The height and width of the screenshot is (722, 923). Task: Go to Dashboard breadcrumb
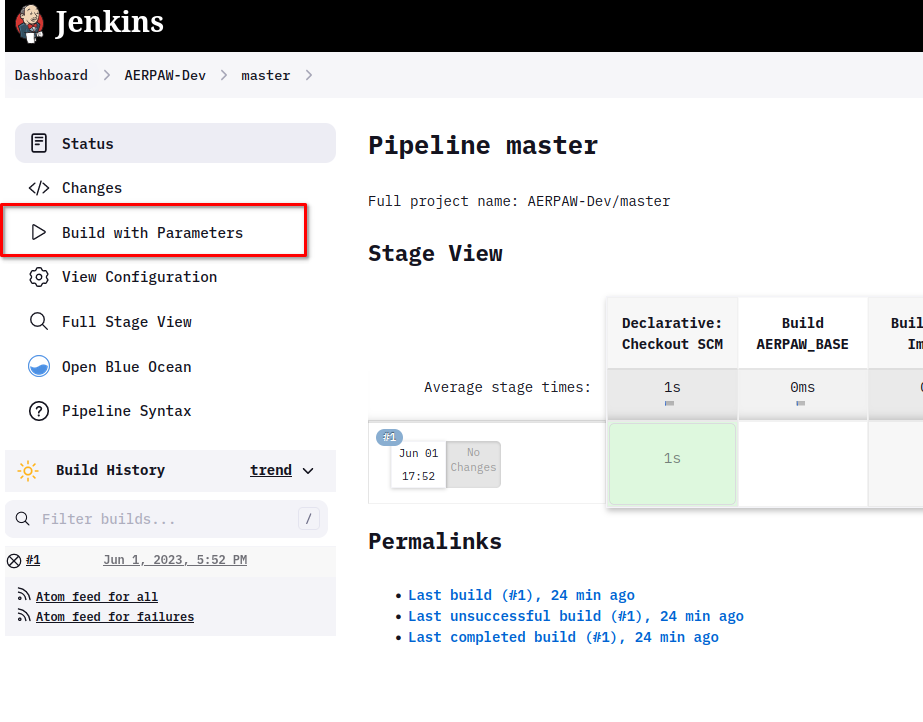click(x=51, y=75)
